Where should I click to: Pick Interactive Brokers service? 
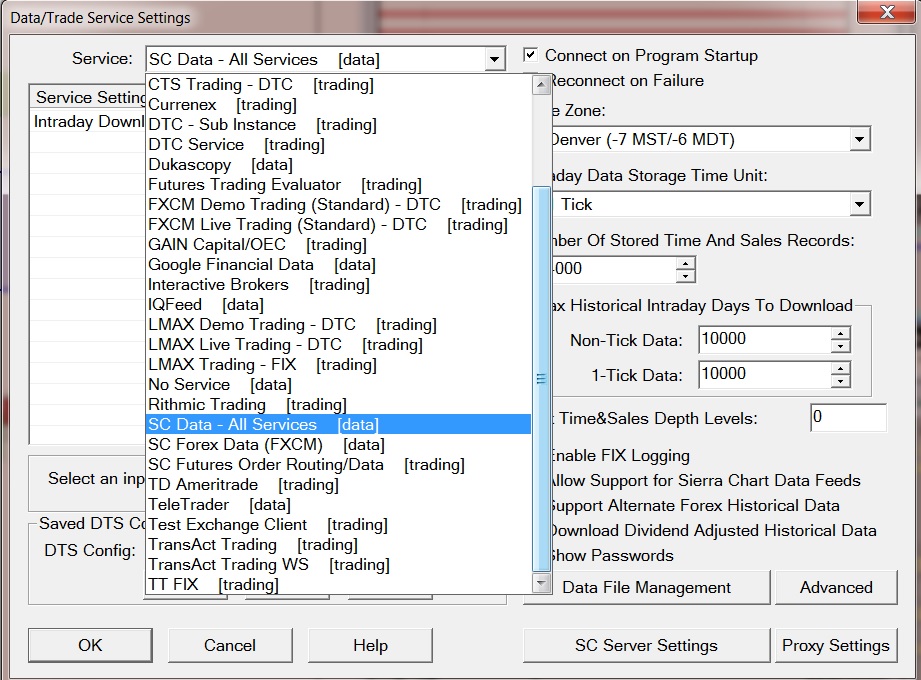click(x=338, y=284)
